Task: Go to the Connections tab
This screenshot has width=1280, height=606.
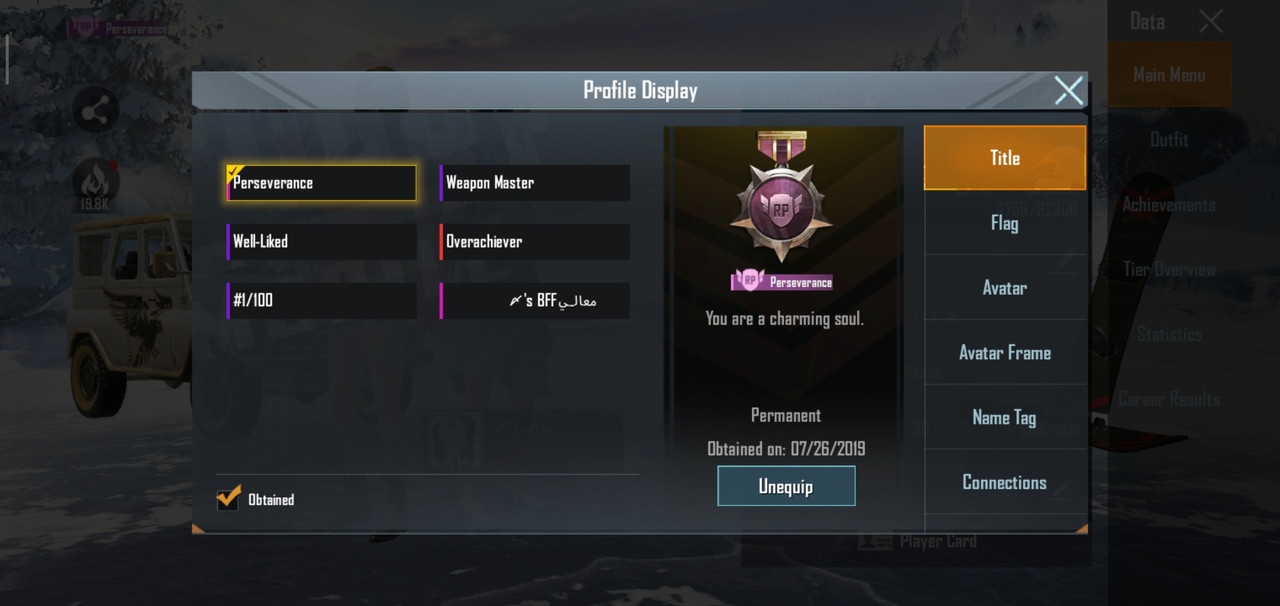Action: pos(1005,482)
